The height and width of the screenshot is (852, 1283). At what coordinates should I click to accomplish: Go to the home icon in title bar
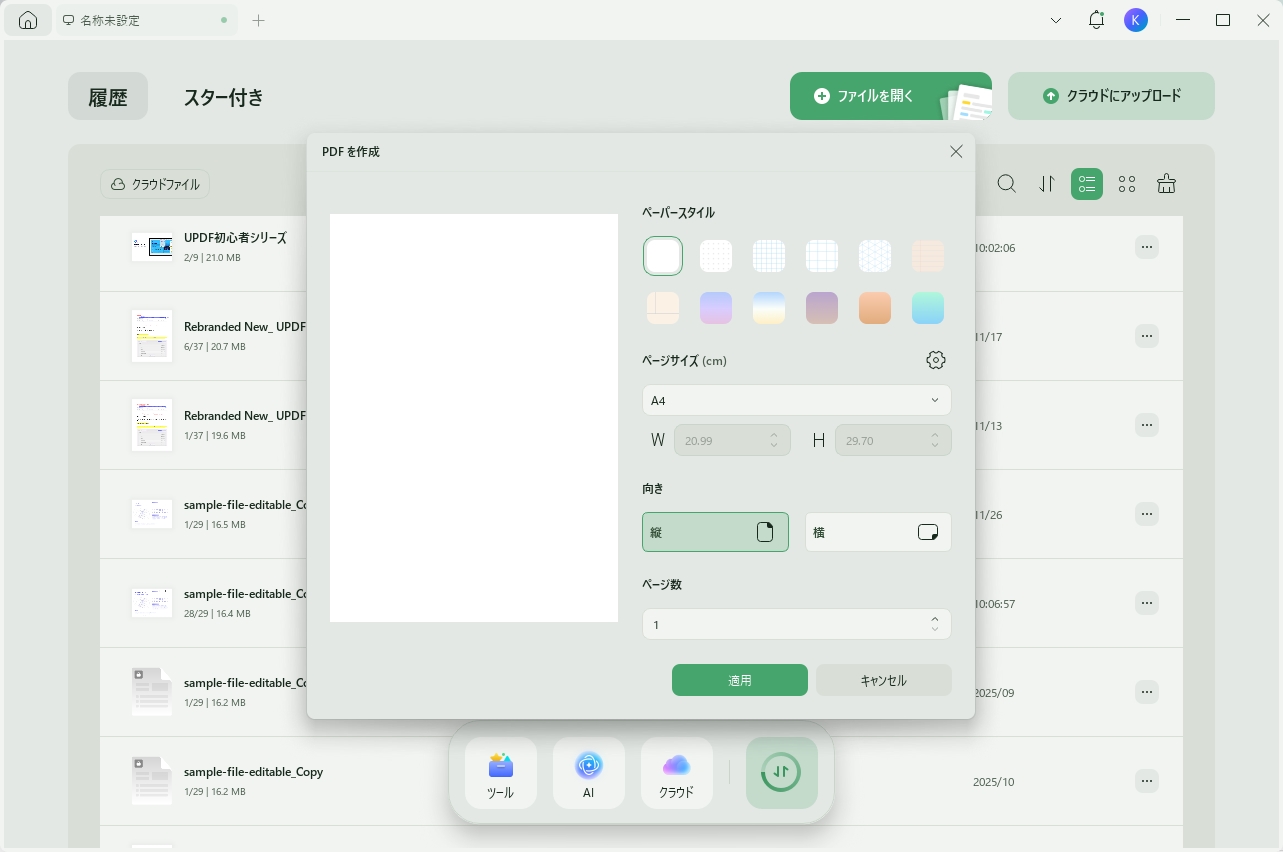click(x=28, y=20)
